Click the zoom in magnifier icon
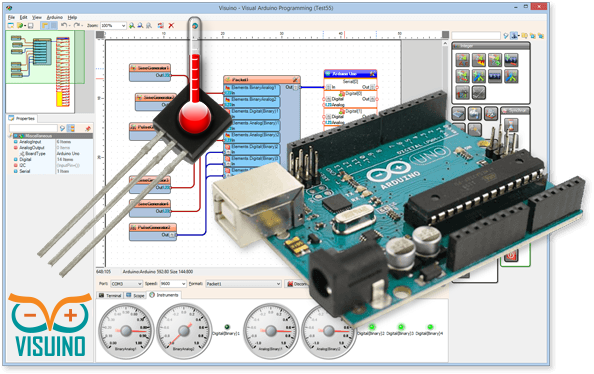594x374 pixels. [x=132, y=25]
